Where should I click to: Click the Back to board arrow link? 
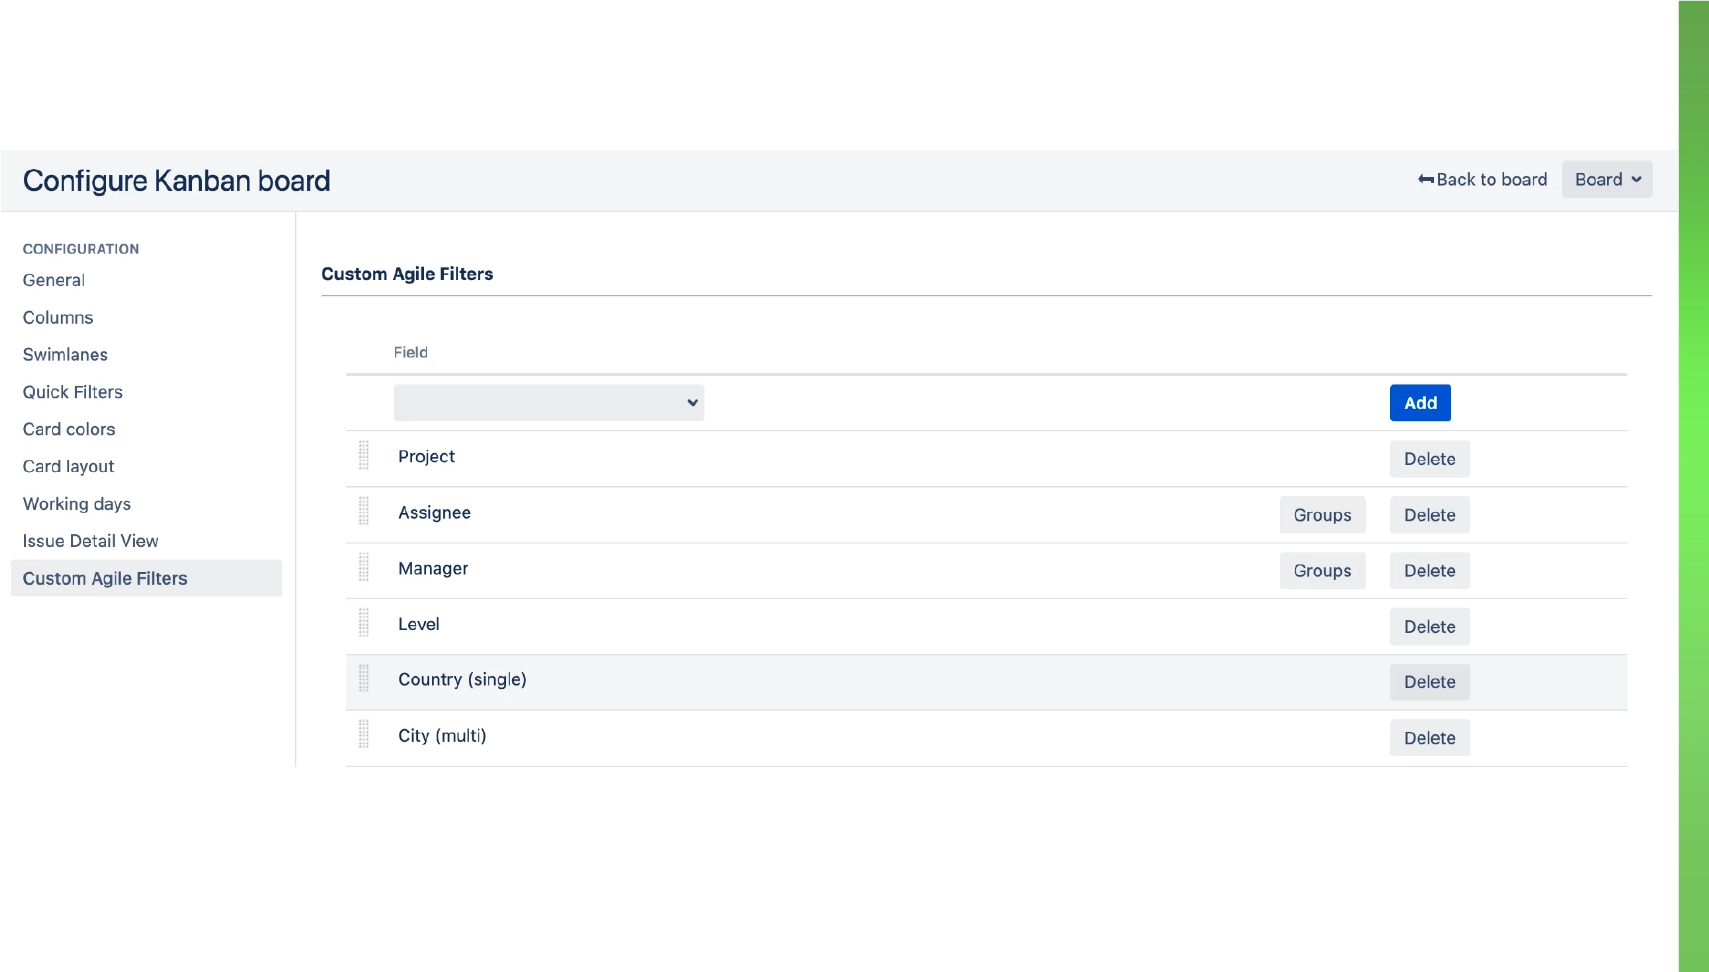click(x=1482, y=180)
